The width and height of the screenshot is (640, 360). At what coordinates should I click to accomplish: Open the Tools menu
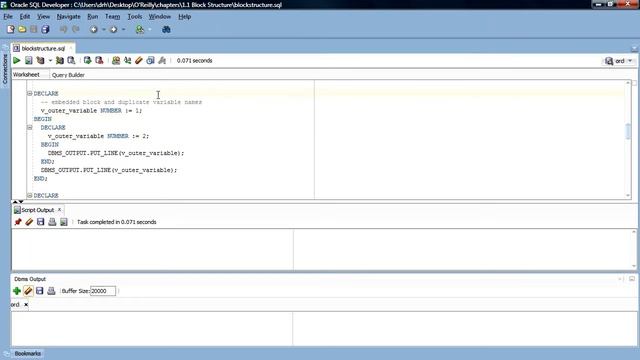tap(135, 17)
